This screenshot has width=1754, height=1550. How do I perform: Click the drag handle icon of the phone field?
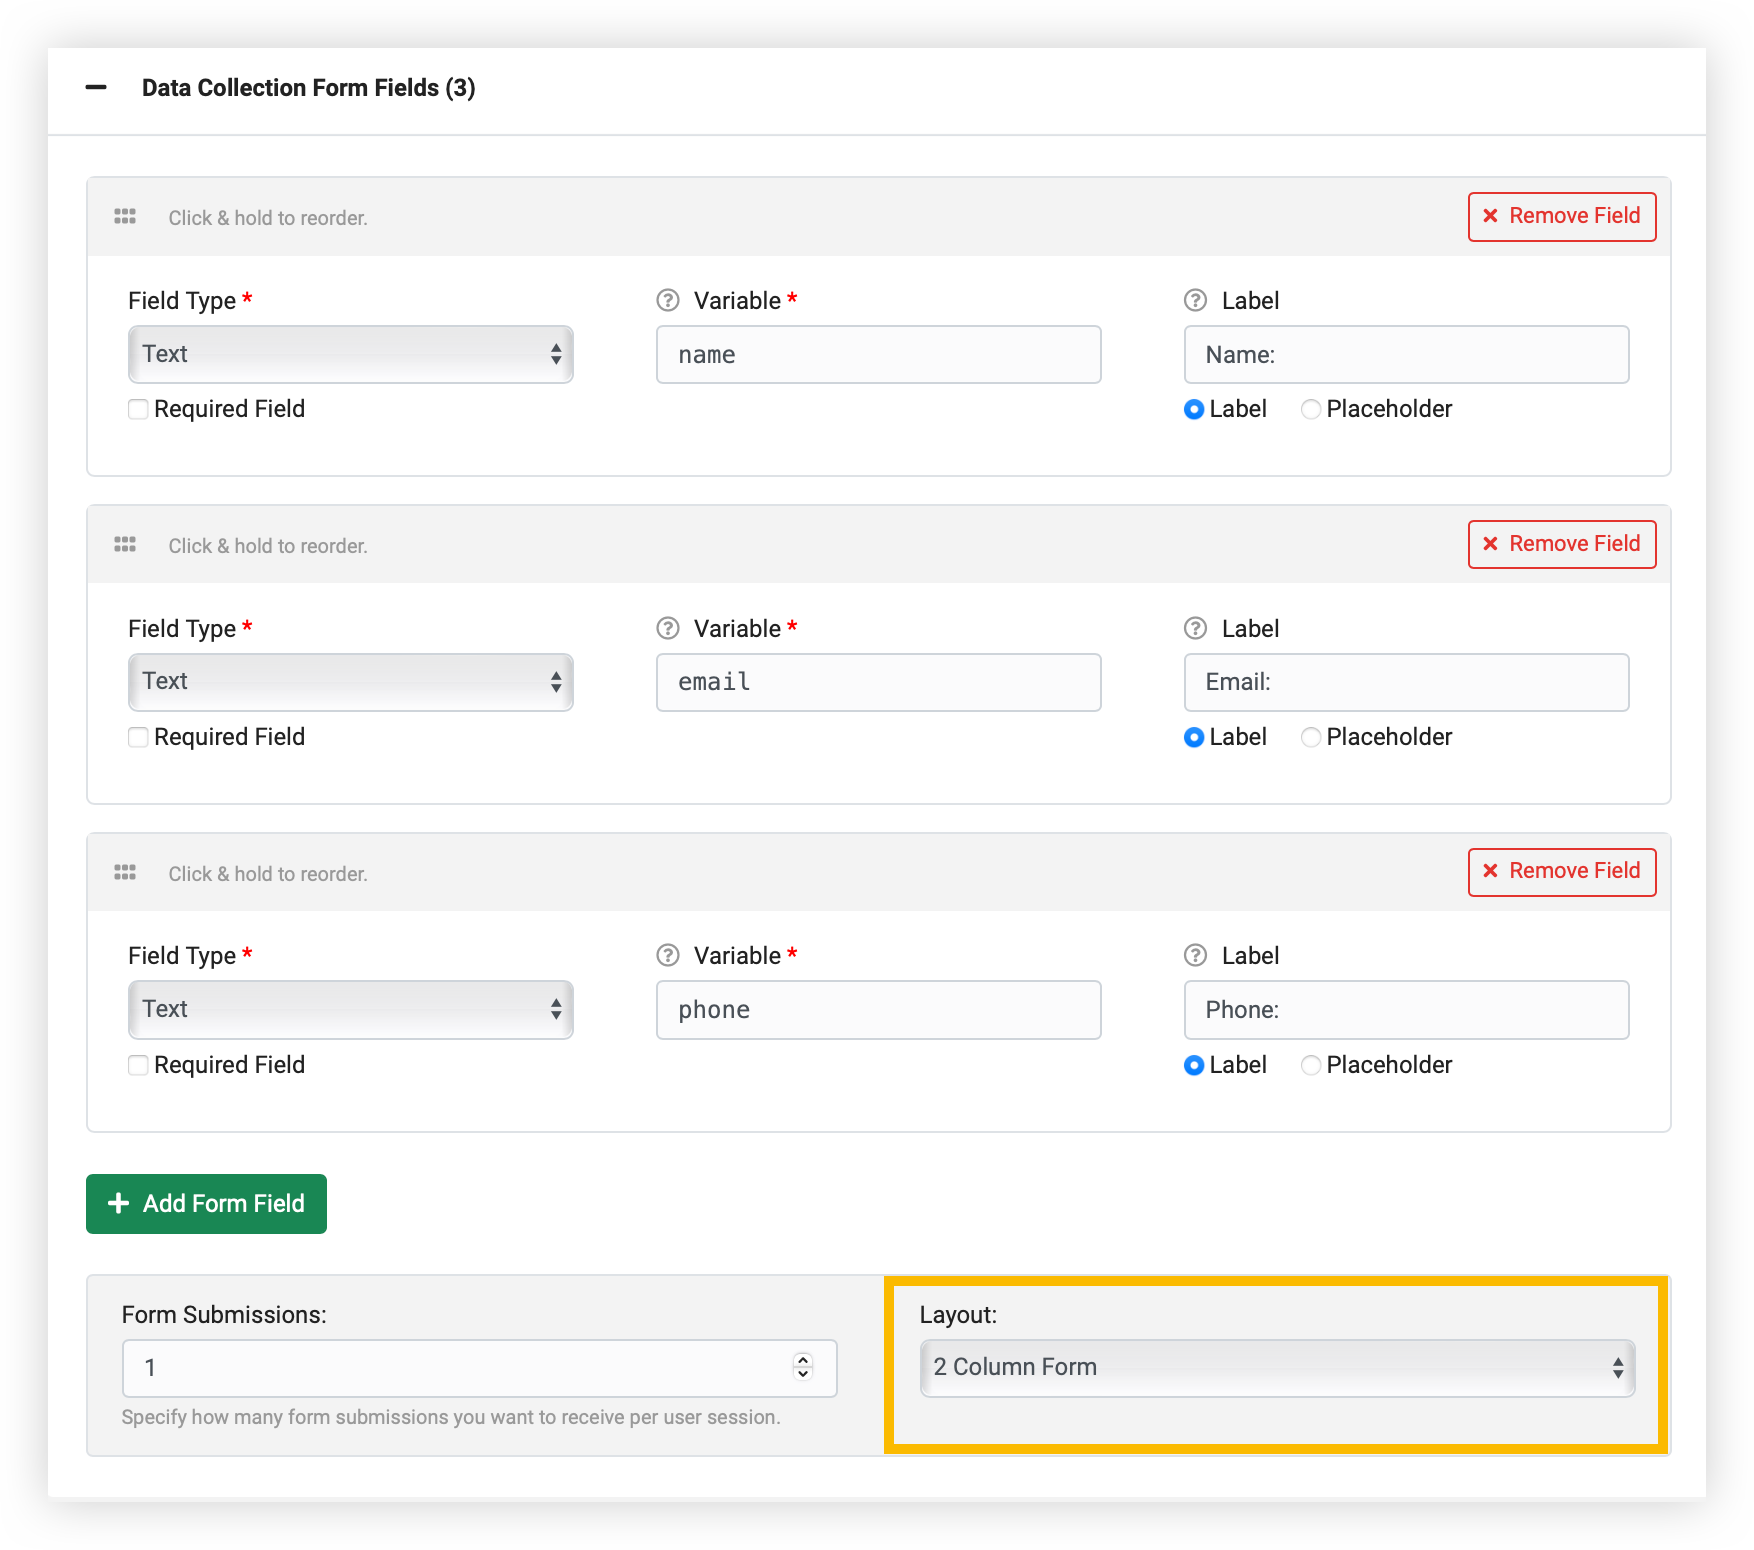point(125,873)
